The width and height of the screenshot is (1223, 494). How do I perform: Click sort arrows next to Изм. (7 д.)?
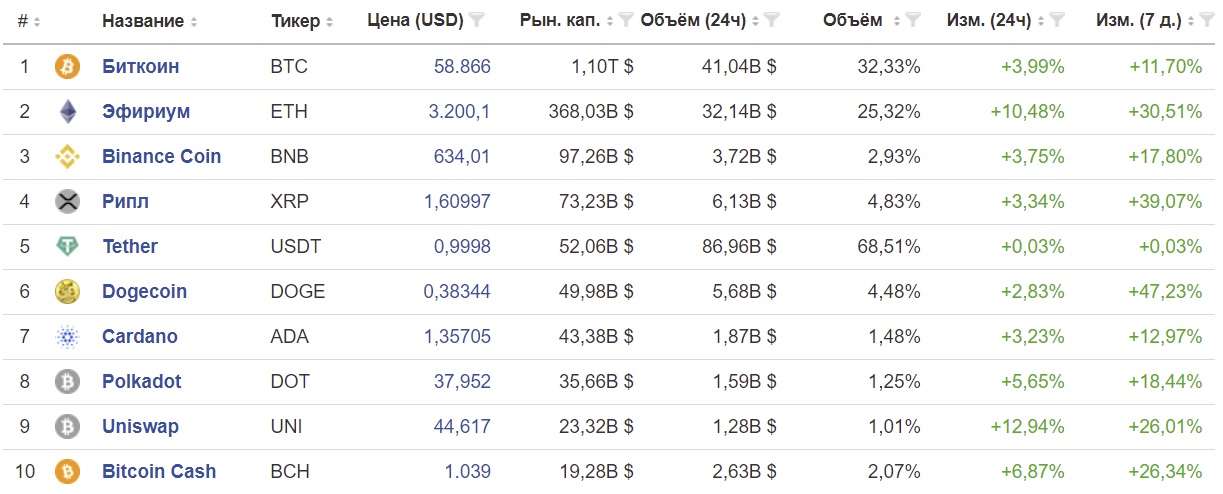[x=1190, y=22]
